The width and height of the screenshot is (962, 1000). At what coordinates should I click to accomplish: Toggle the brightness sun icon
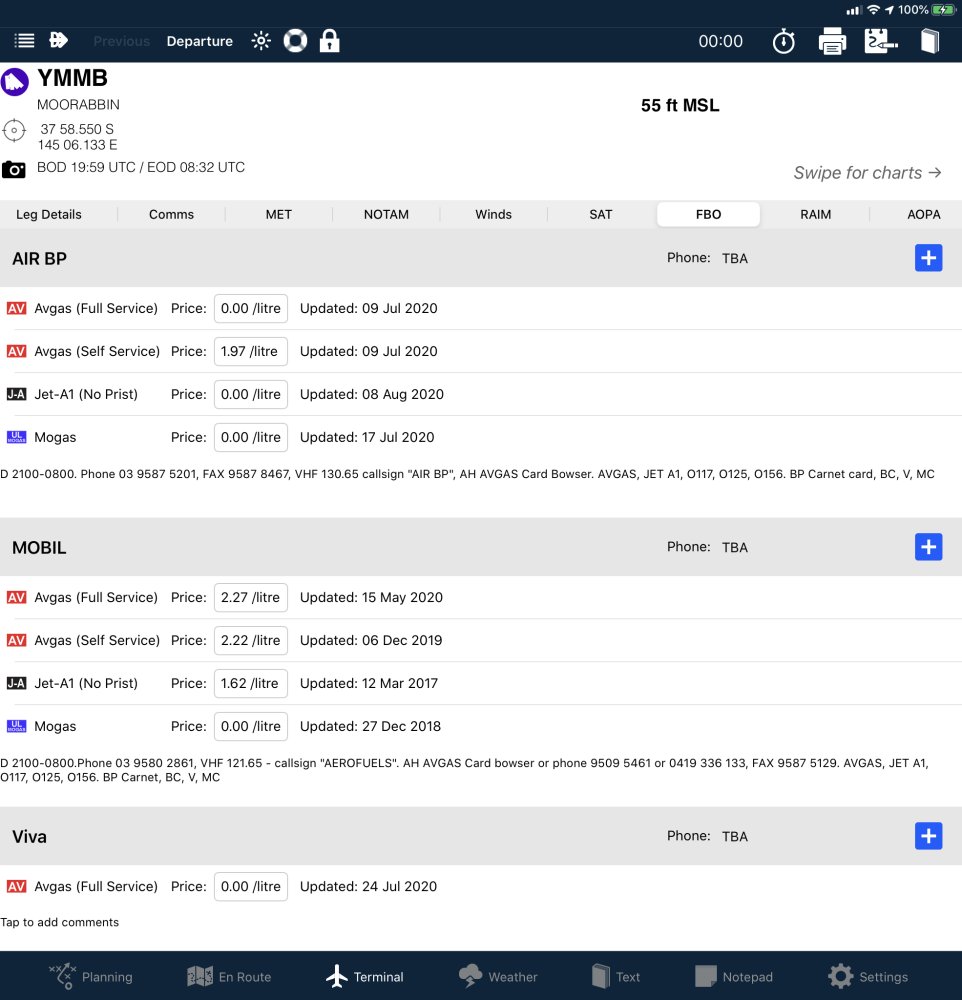tap(261, 41)
